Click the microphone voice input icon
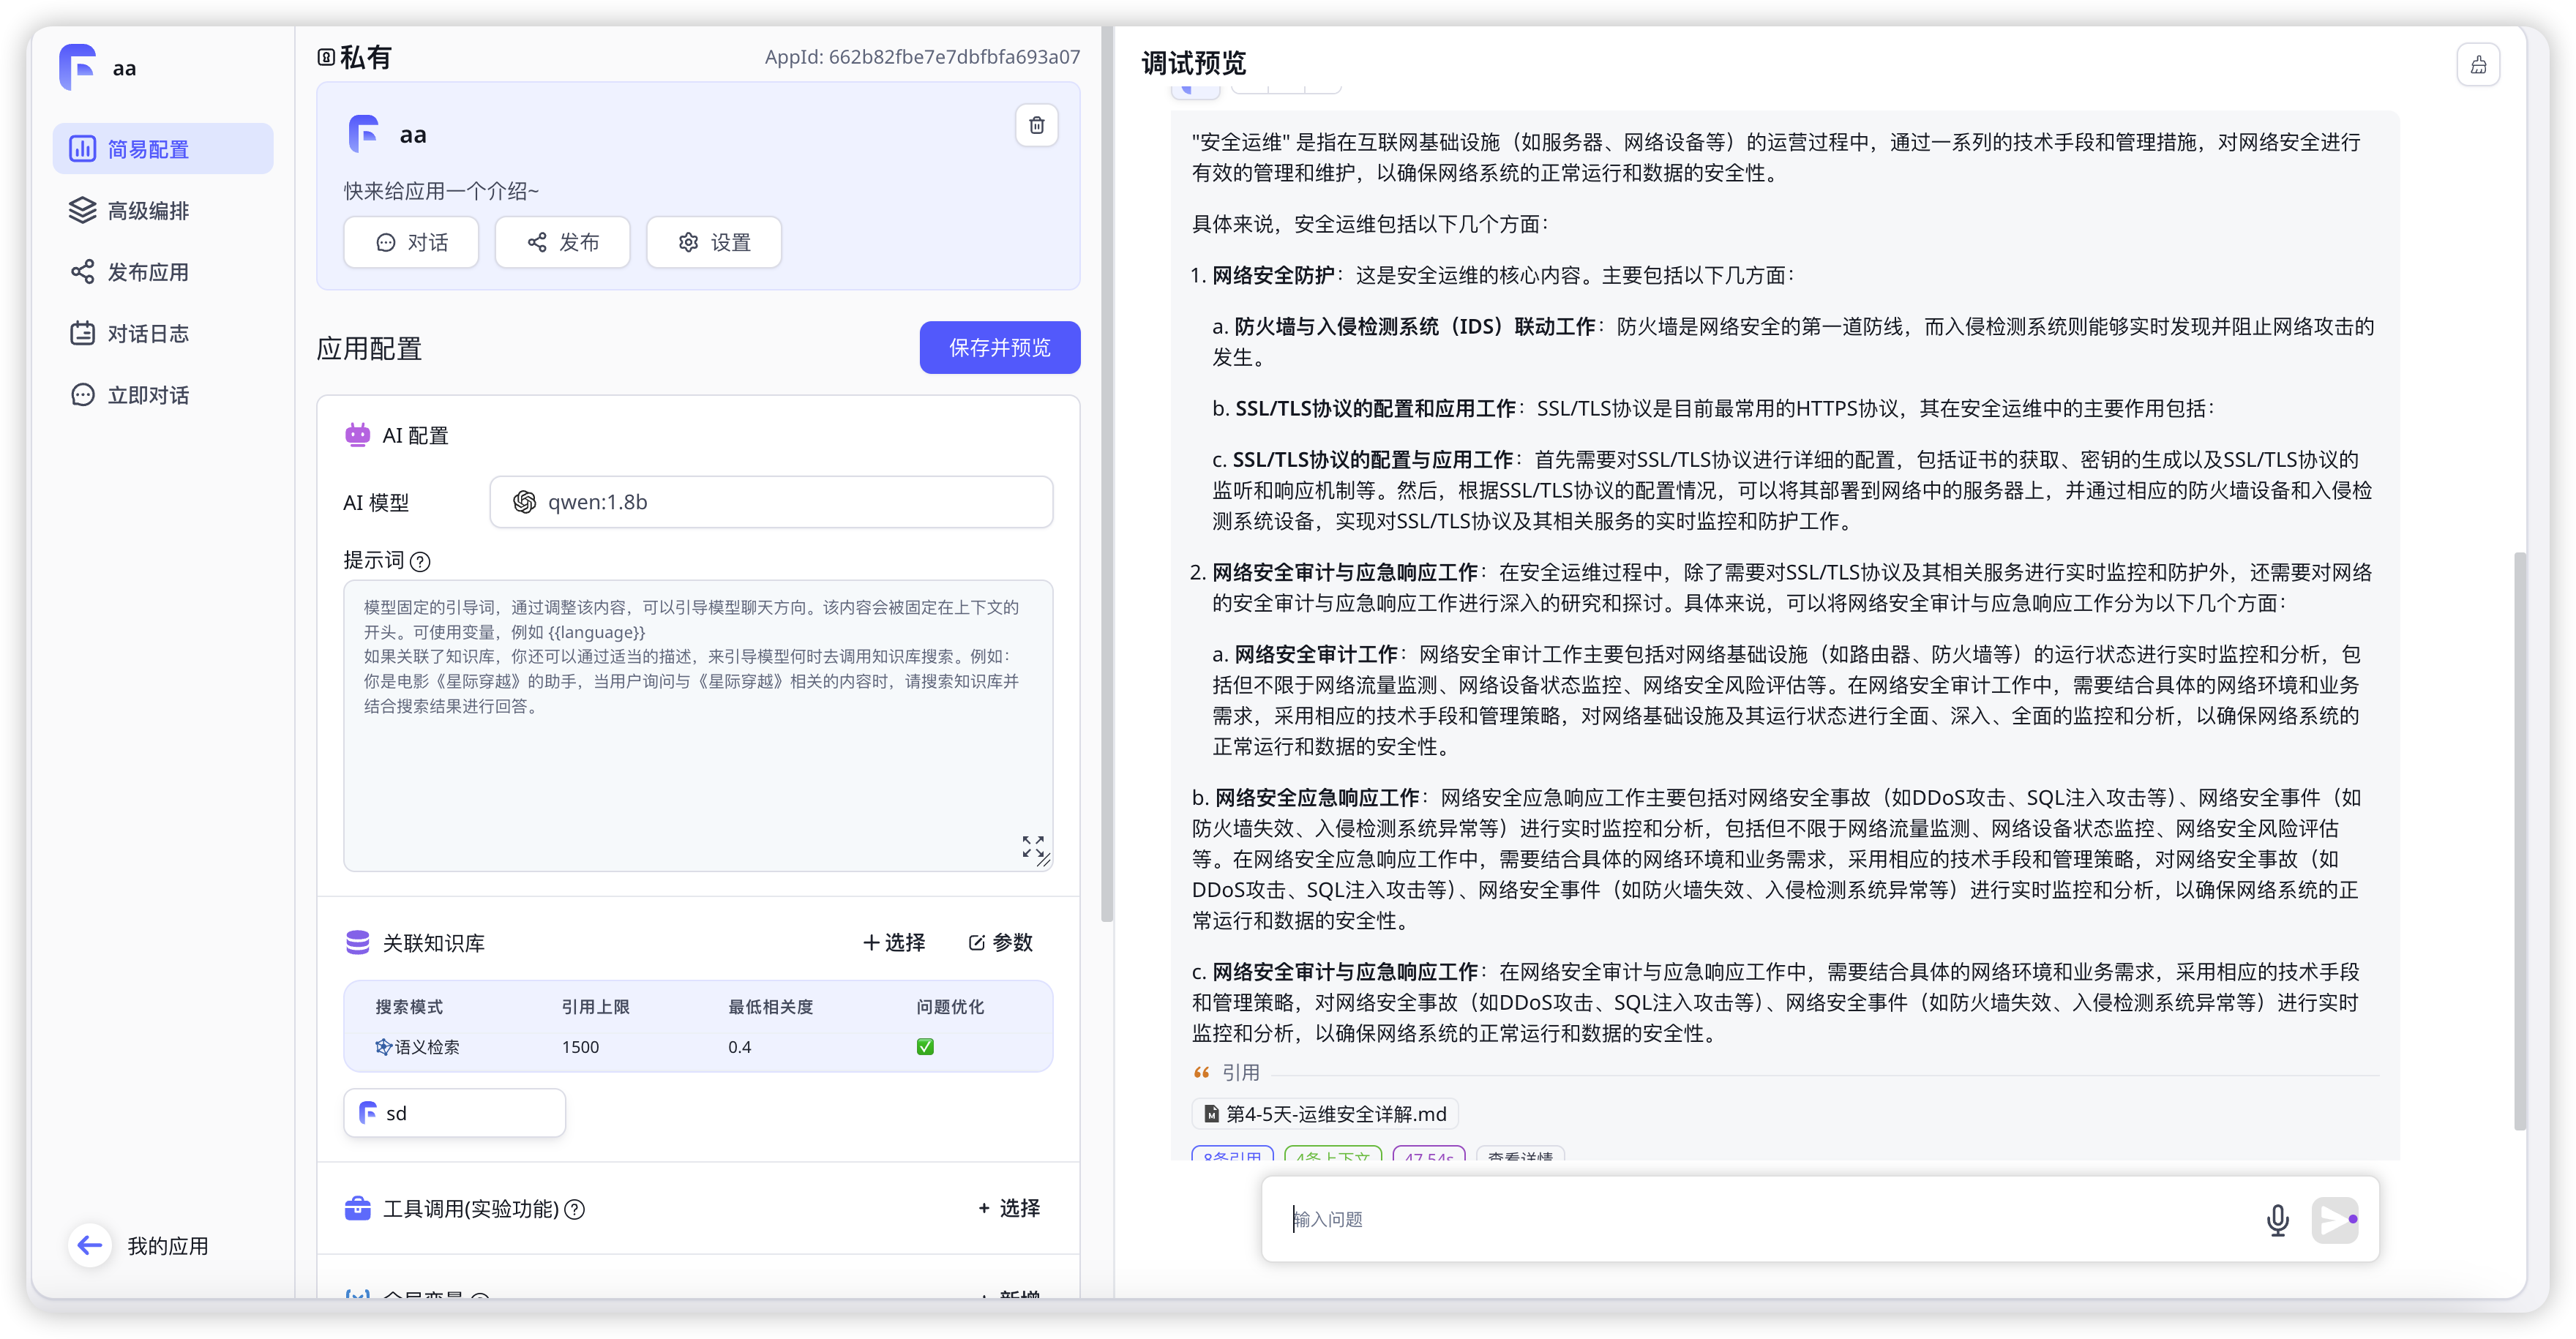 [x=2277, y=1220]
